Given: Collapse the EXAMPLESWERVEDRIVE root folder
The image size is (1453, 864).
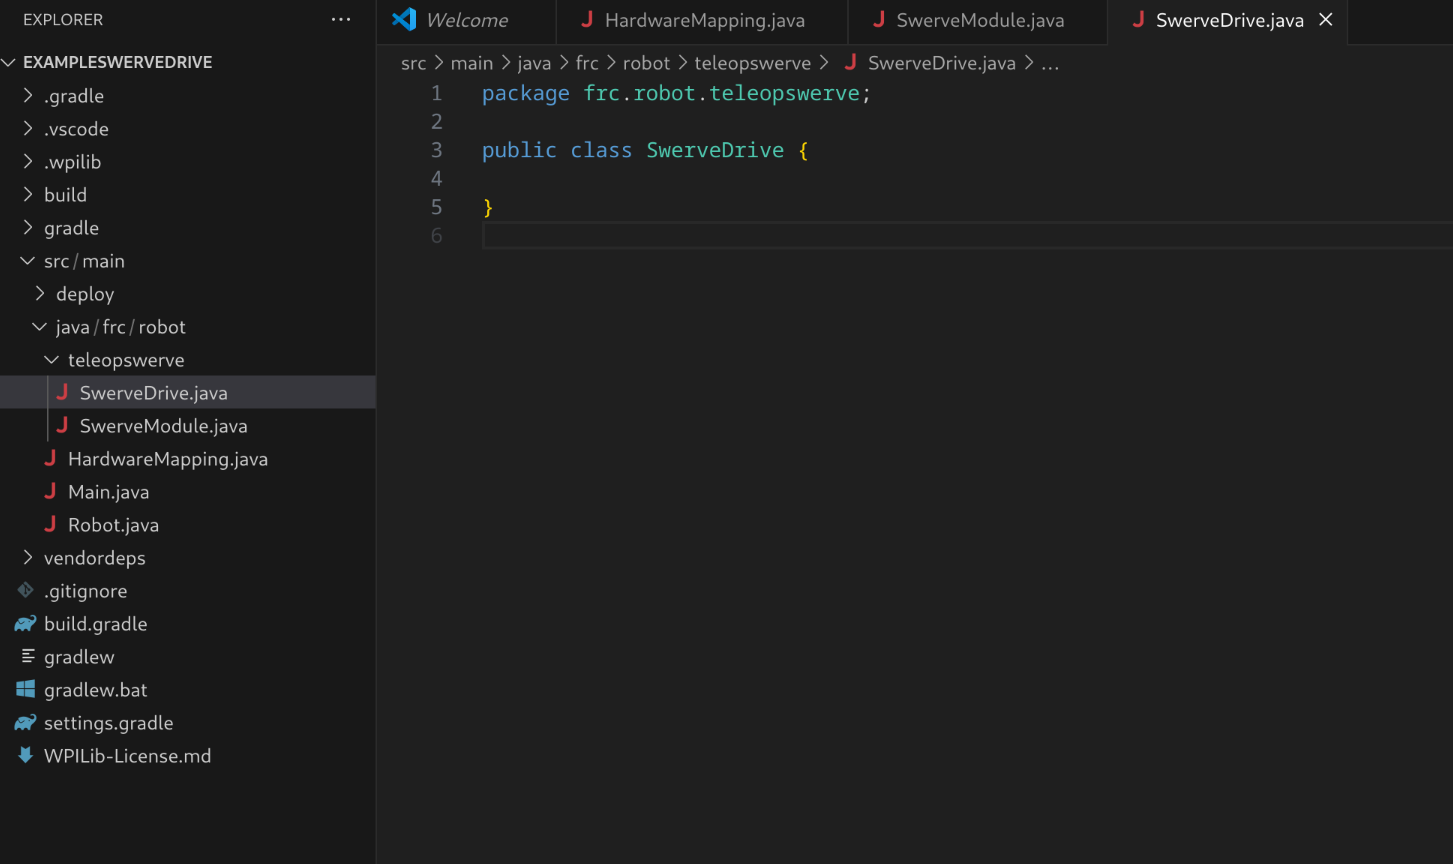Looking at the screenshot, I should coord(9,62).
